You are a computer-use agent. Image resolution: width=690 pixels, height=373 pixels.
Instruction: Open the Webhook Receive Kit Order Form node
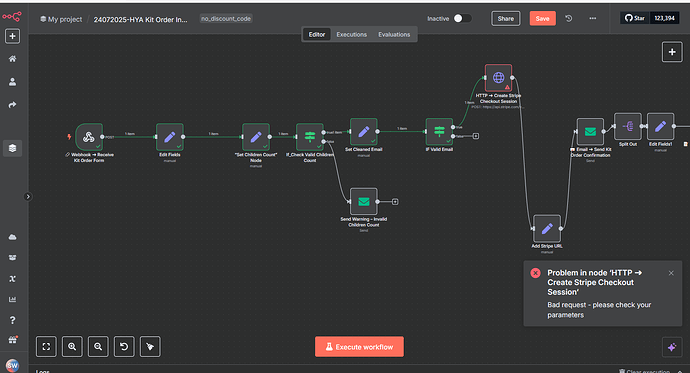click(89, 137)
